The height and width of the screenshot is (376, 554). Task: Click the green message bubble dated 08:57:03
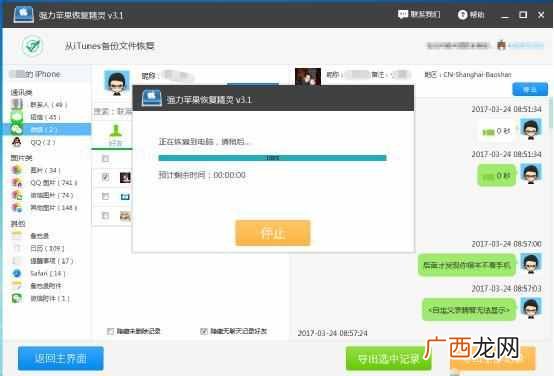[x=469, y=310]
